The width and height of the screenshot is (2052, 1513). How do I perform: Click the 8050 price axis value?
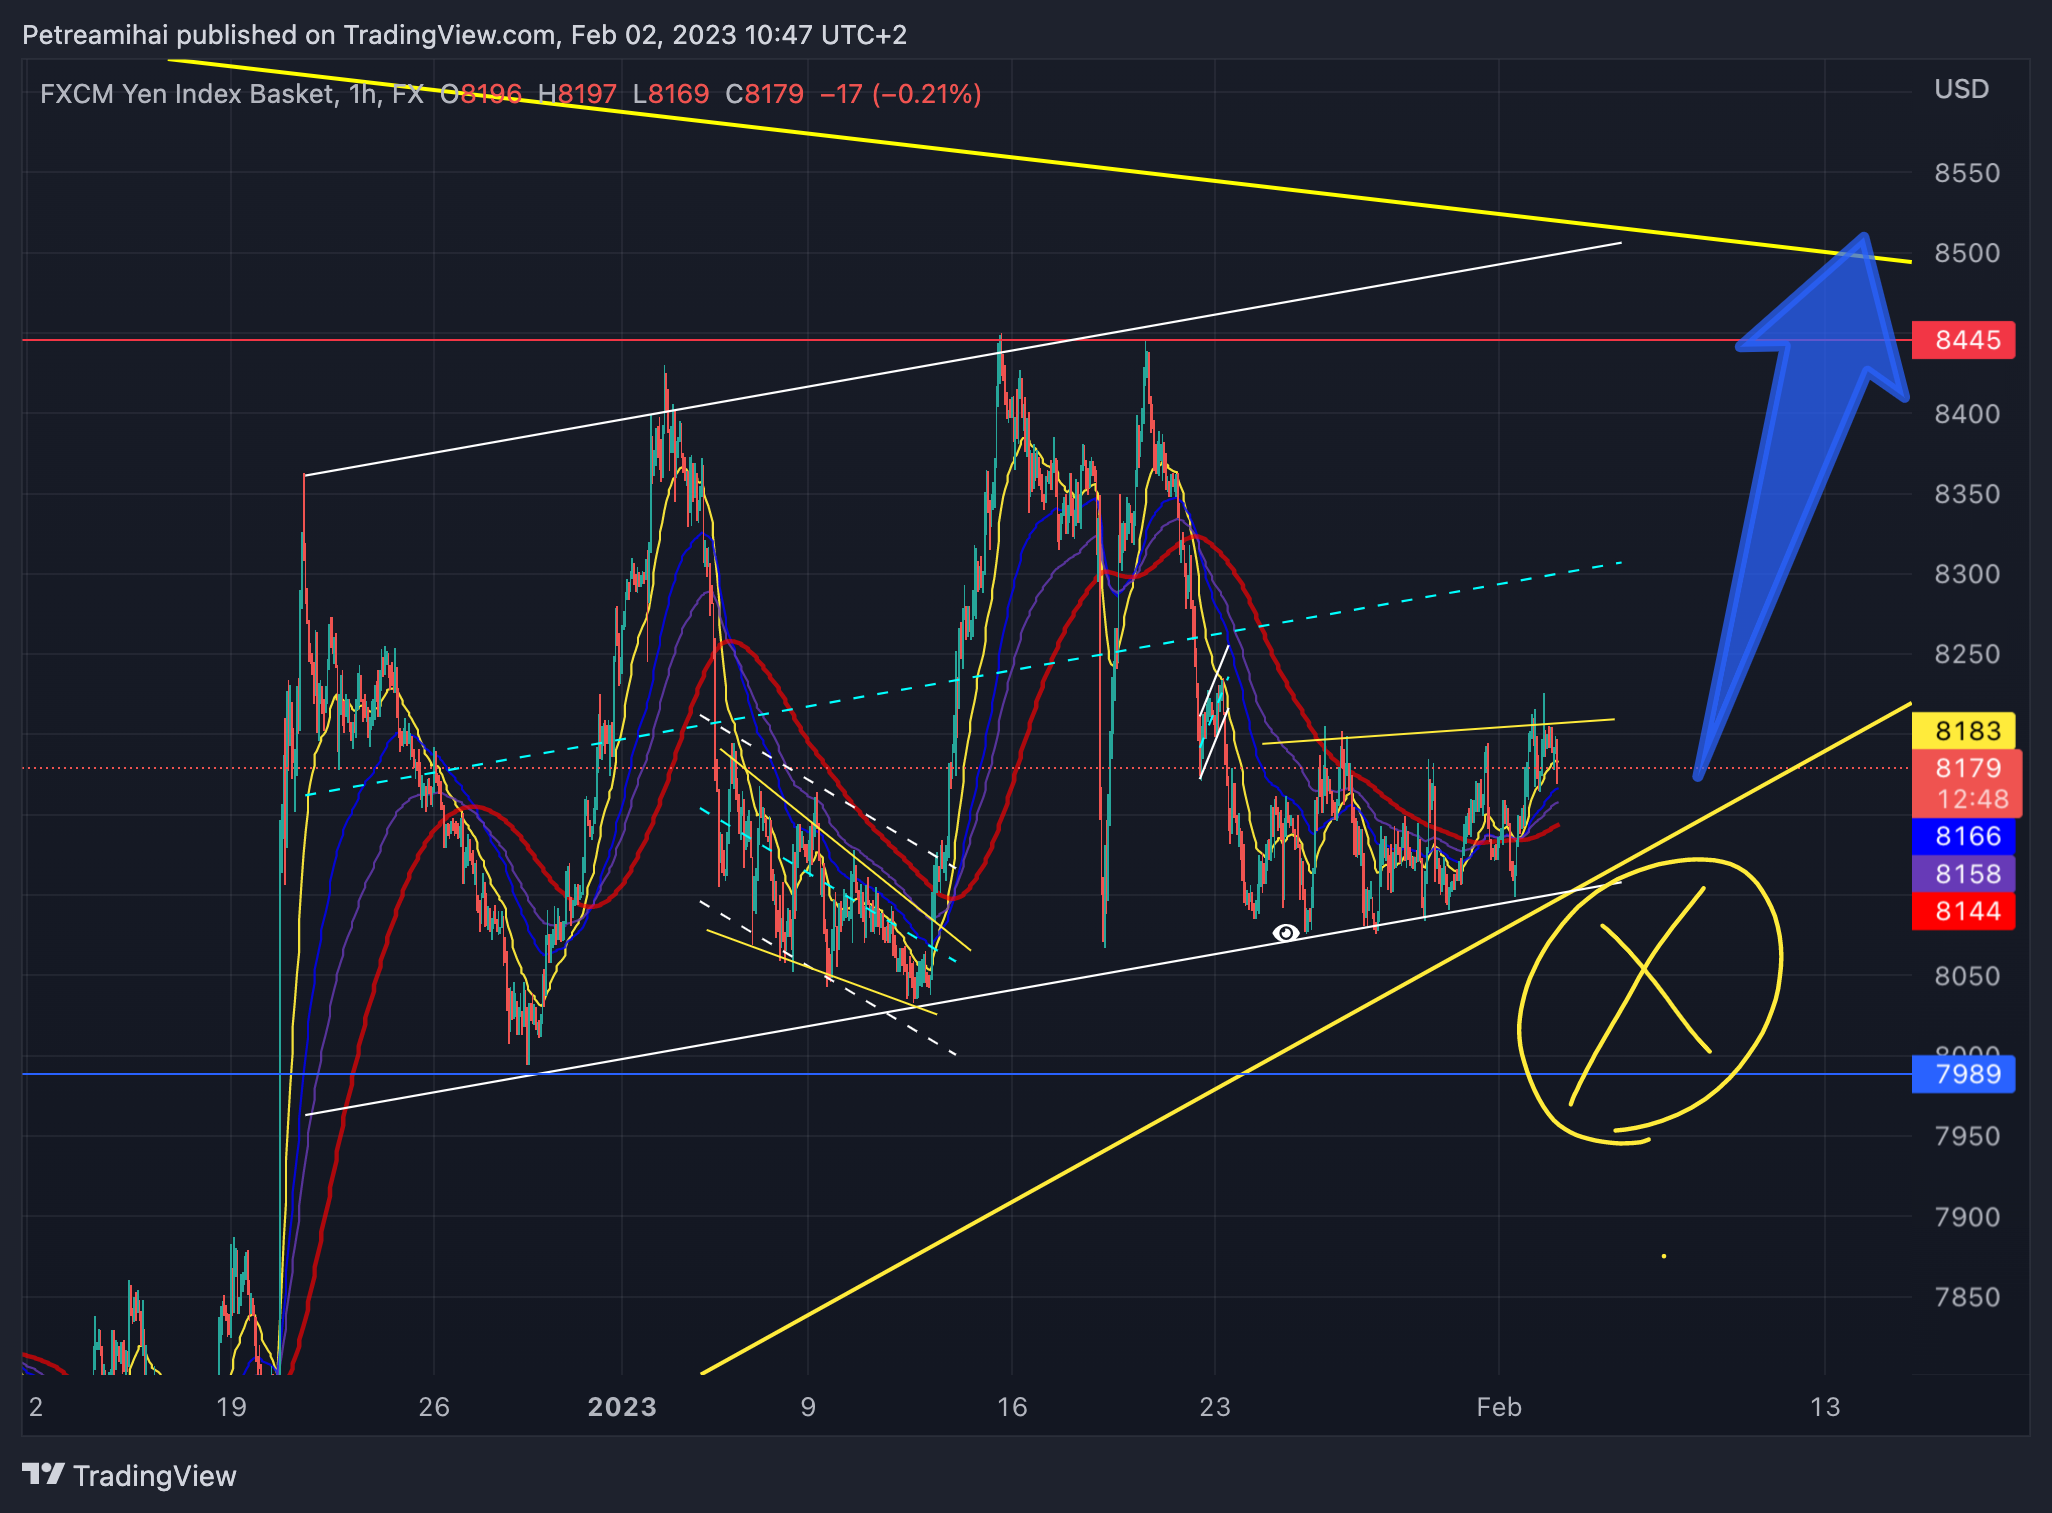point(1967,976)
